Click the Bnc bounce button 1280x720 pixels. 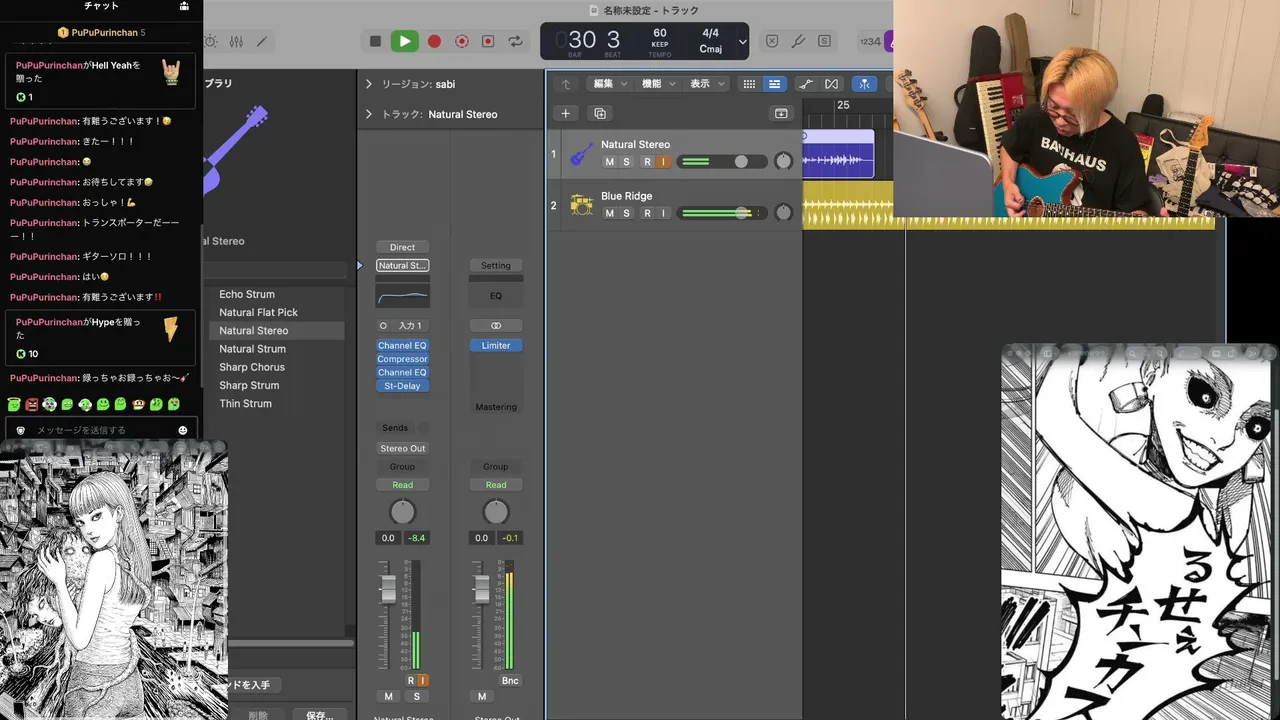pyautogui.click(x=510, y=680)
